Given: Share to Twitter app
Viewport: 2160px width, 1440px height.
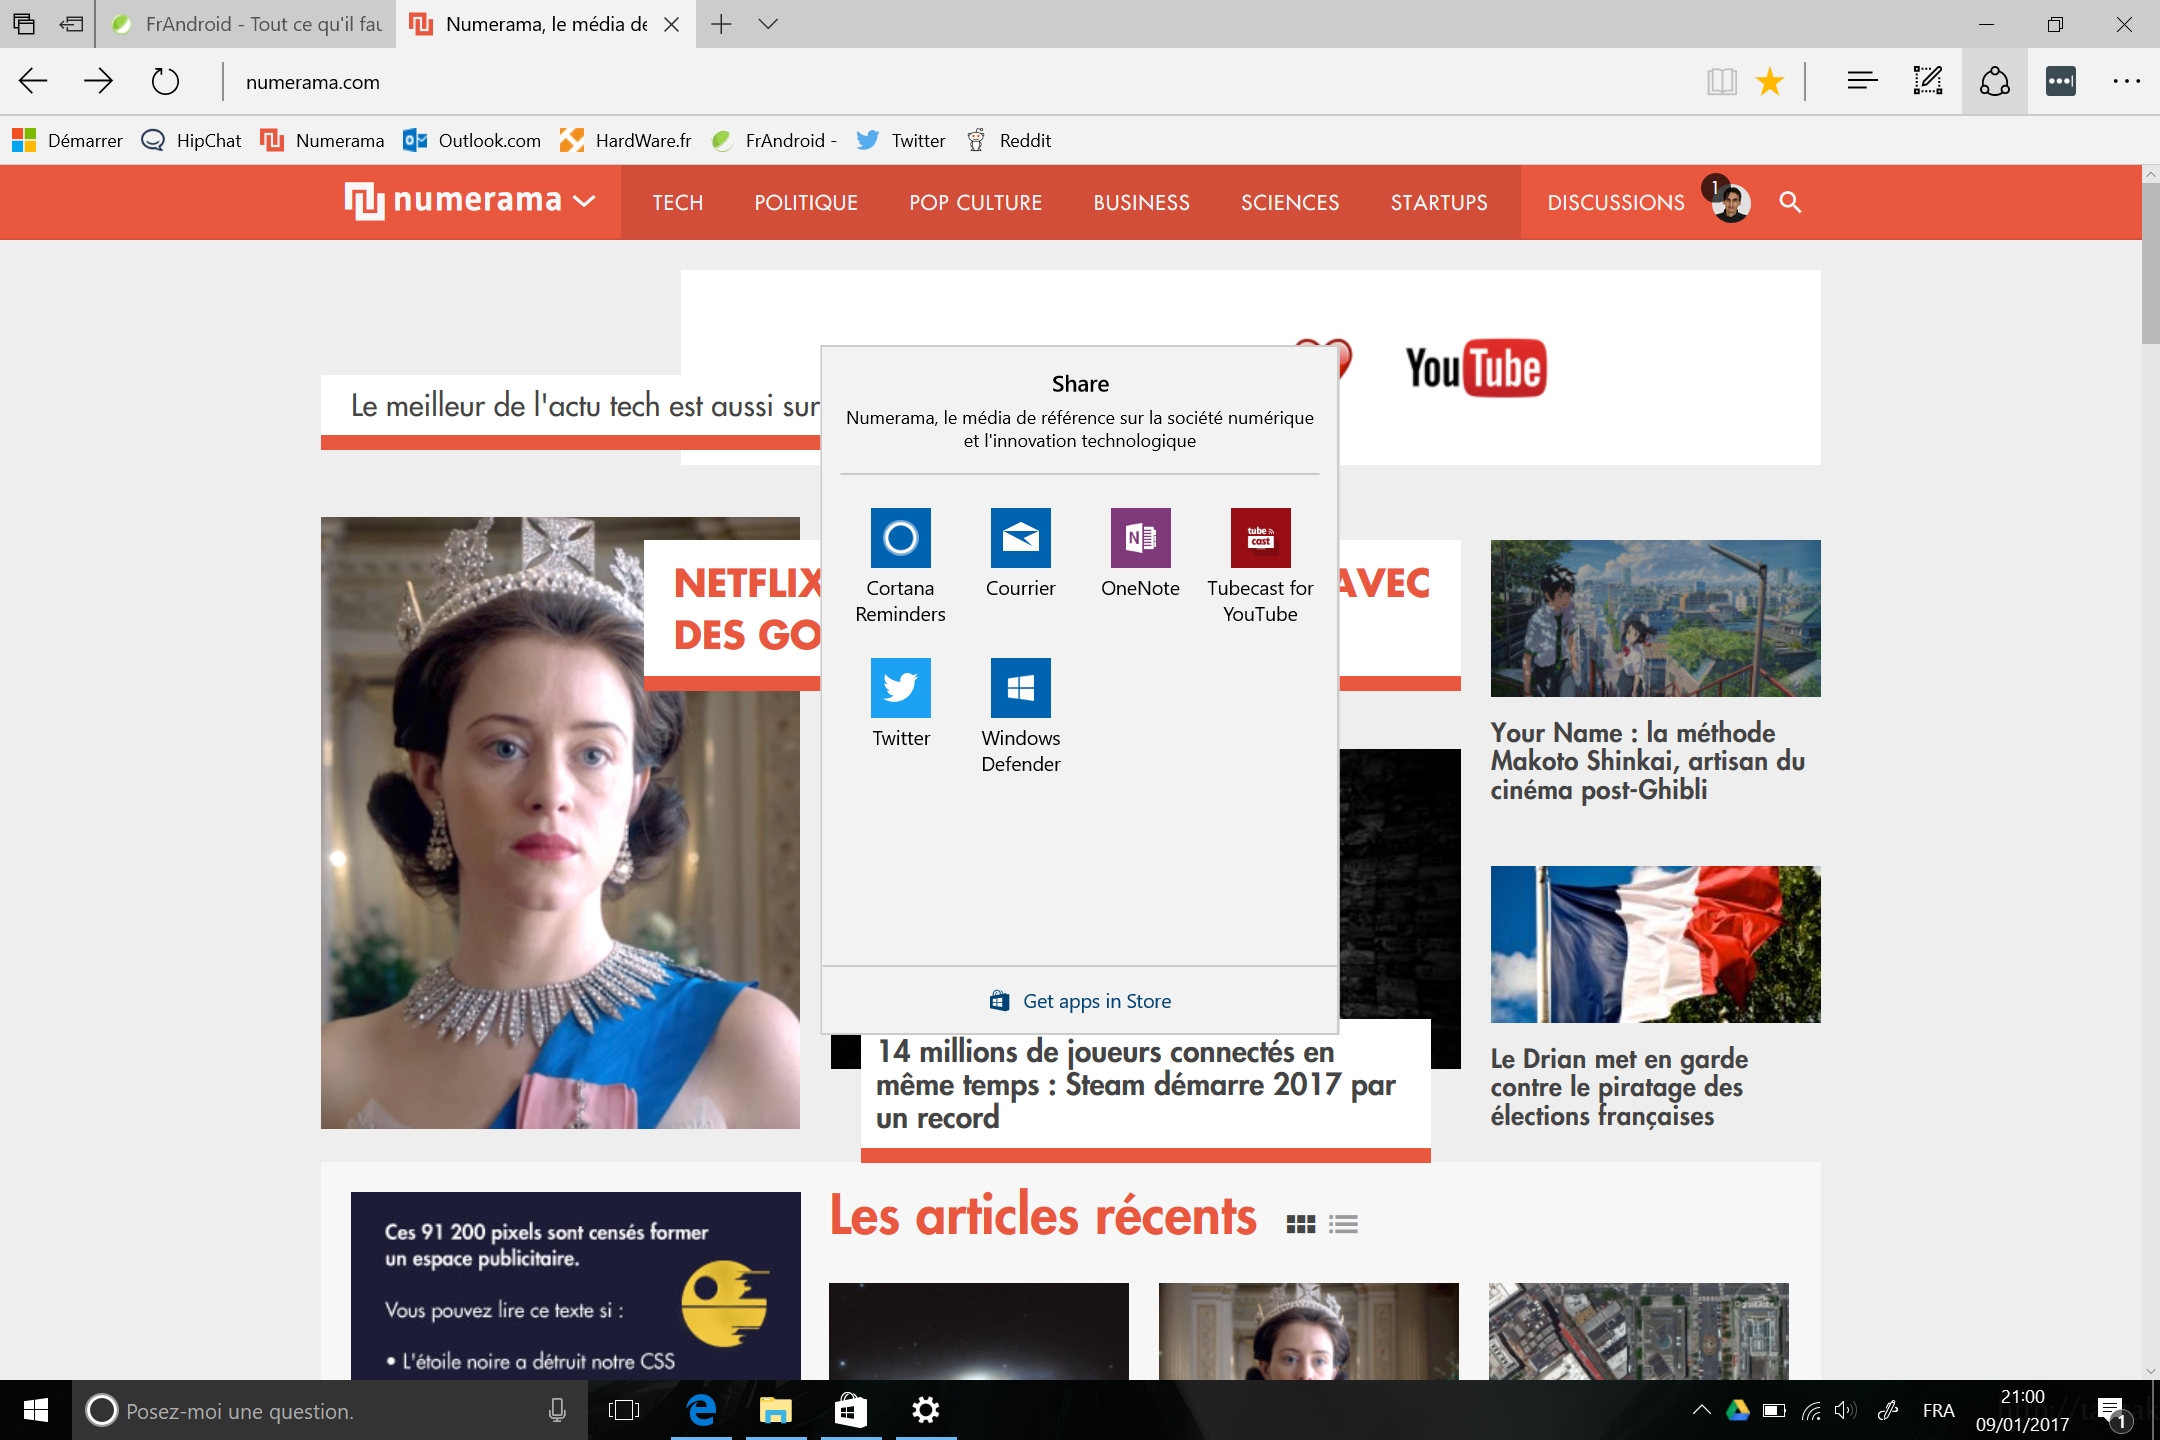Looking at the screenshot, I should click(900, 703).
